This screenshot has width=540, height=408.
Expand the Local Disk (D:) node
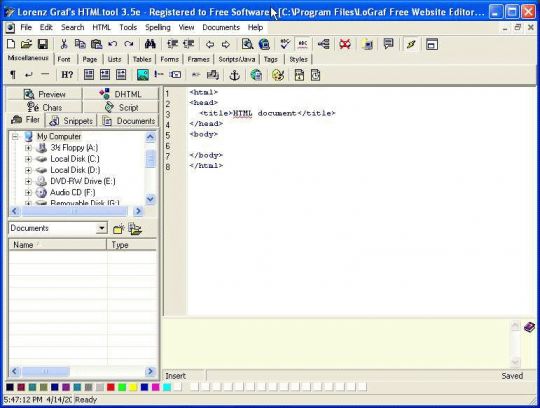(28, 170)
